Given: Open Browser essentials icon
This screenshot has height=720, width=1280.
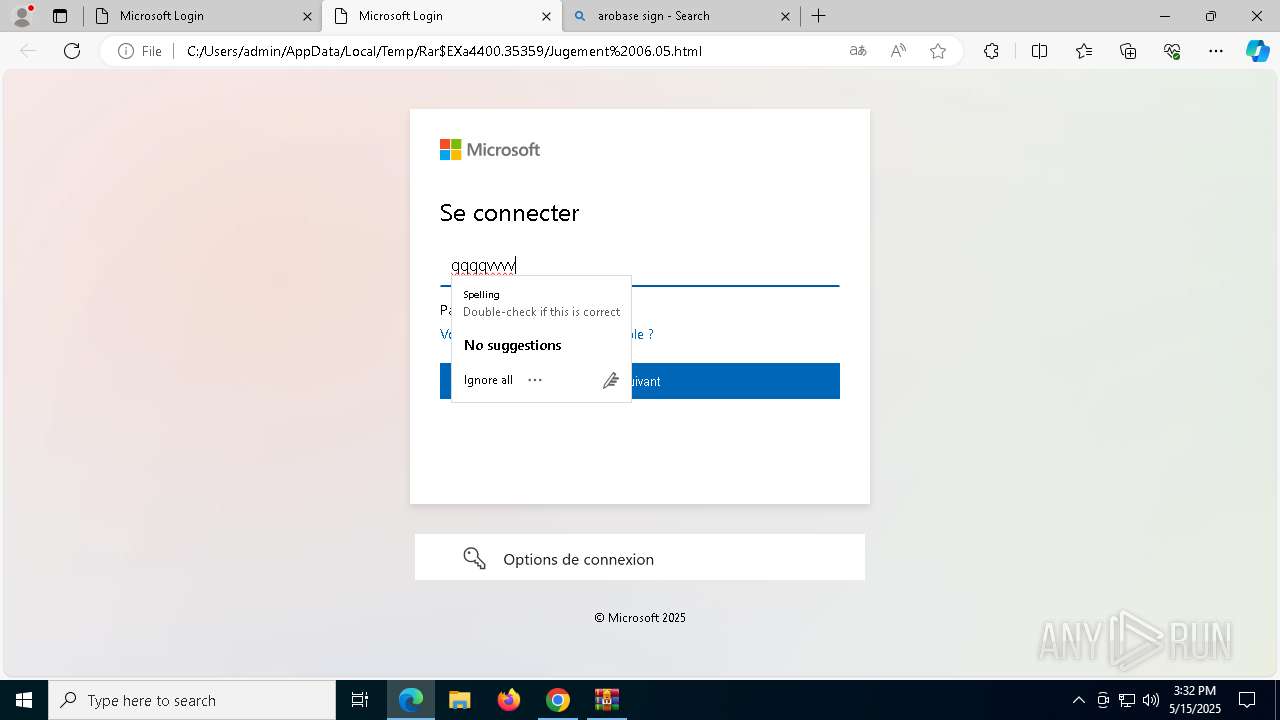Looking at the screenshot, I should [x=1172, y=51].
